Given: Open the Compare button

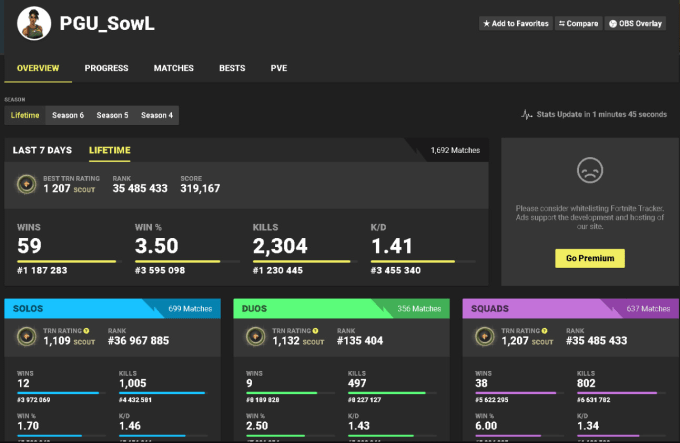Looking at the screenshot, I should pos(579,23).
